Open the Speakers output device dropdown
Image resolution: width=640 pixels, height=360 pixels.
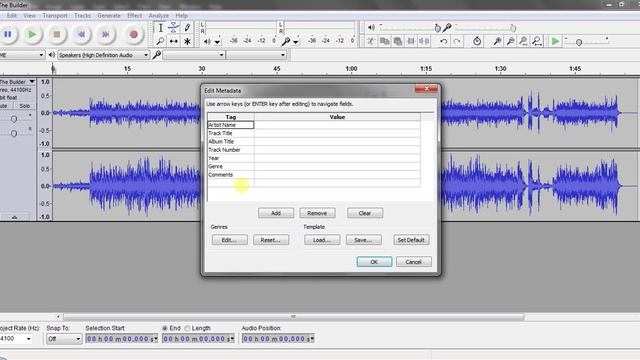(x=103, y=55)
